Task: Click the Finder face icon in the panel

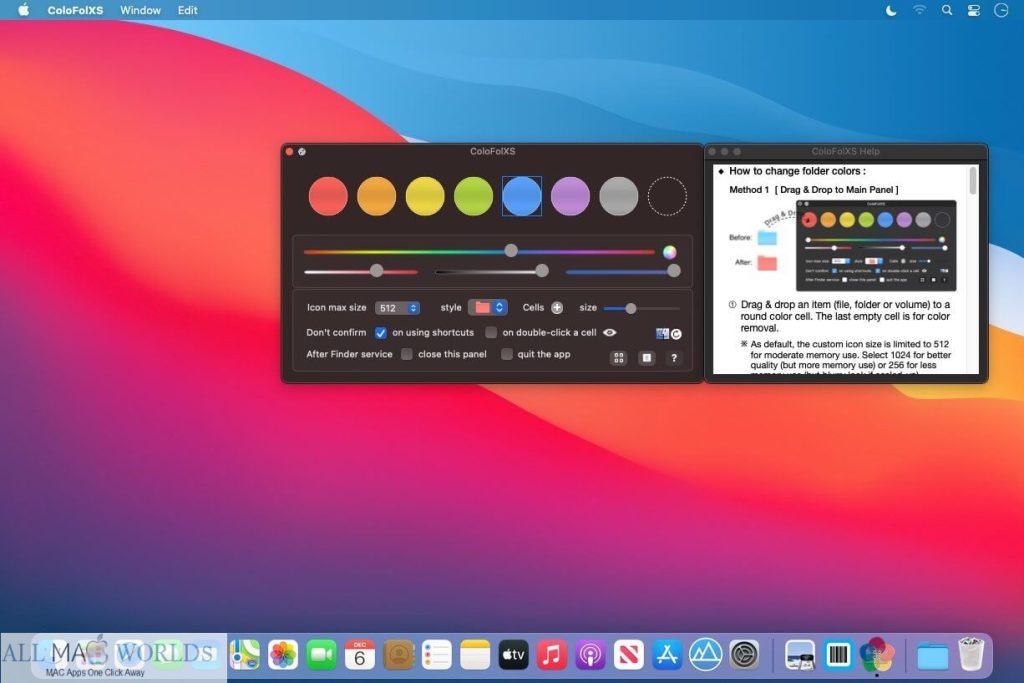Action: [662, 334]
